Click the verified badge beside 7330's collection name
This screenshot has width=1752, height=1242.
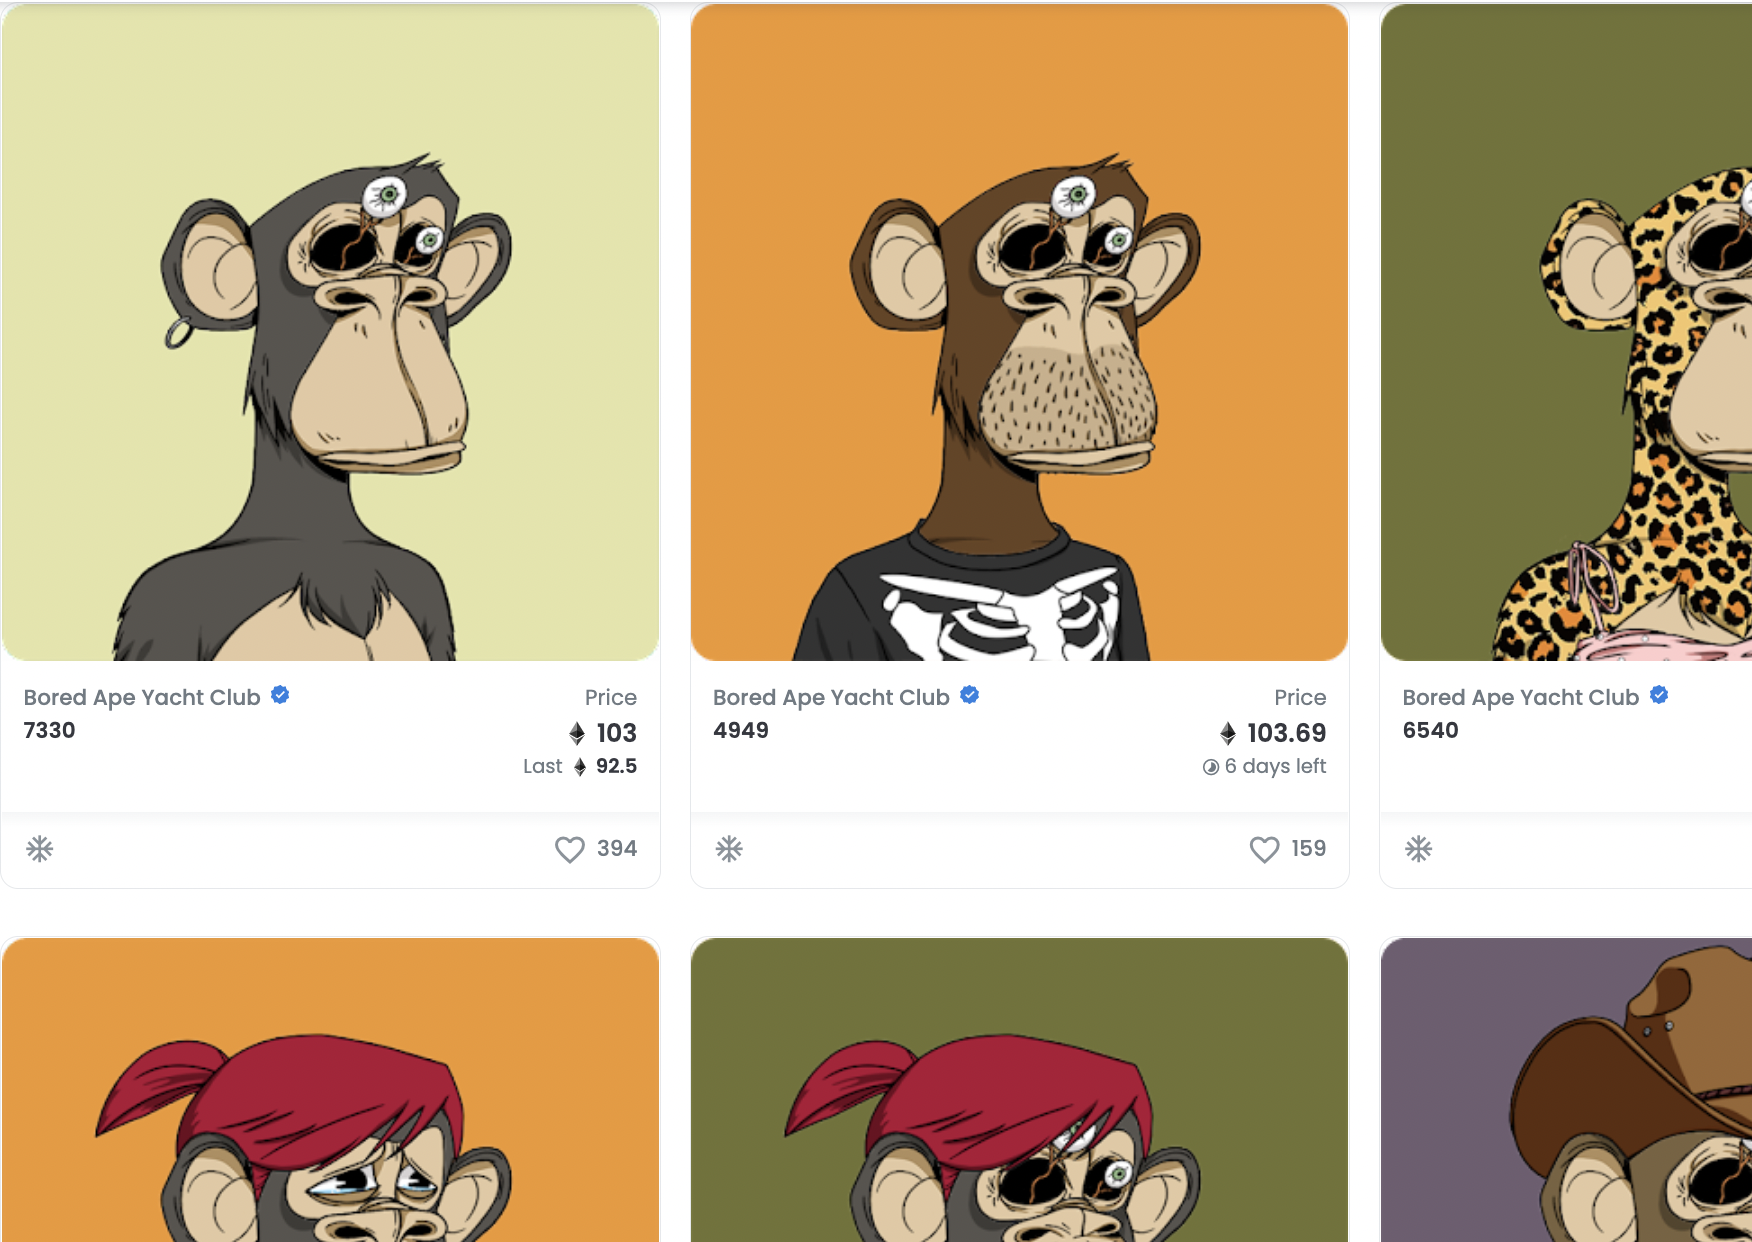click(x=280, y=695)
